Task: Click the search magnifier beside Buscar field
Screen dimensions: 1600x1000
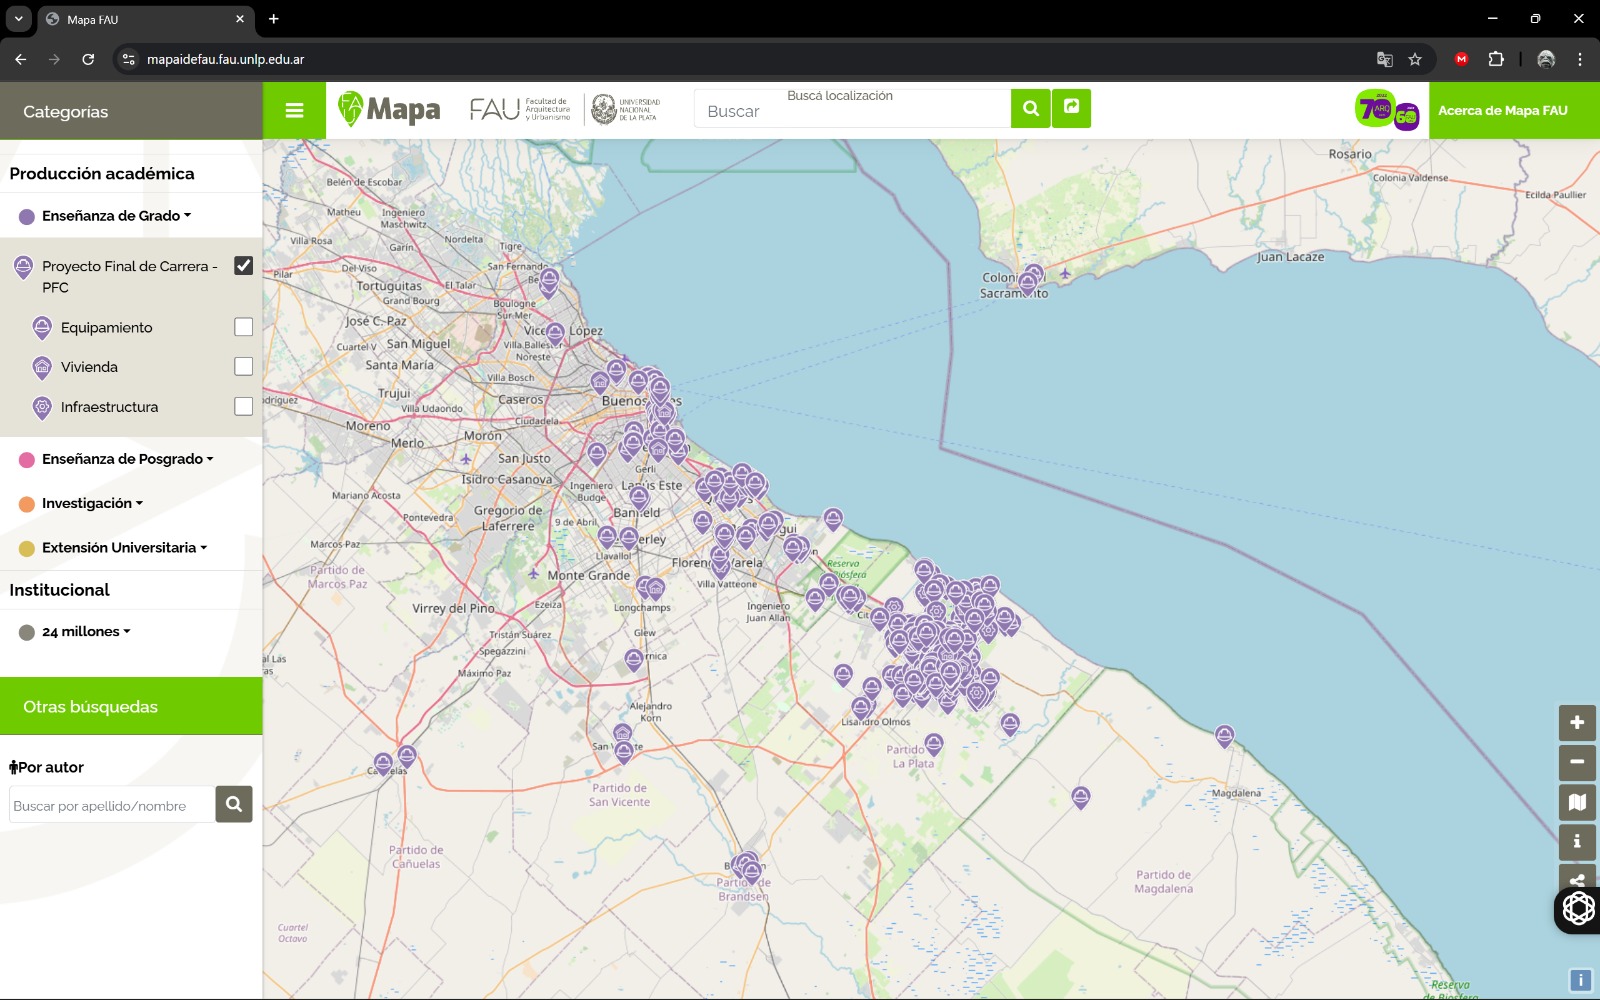Action: tap(1030, 109)
